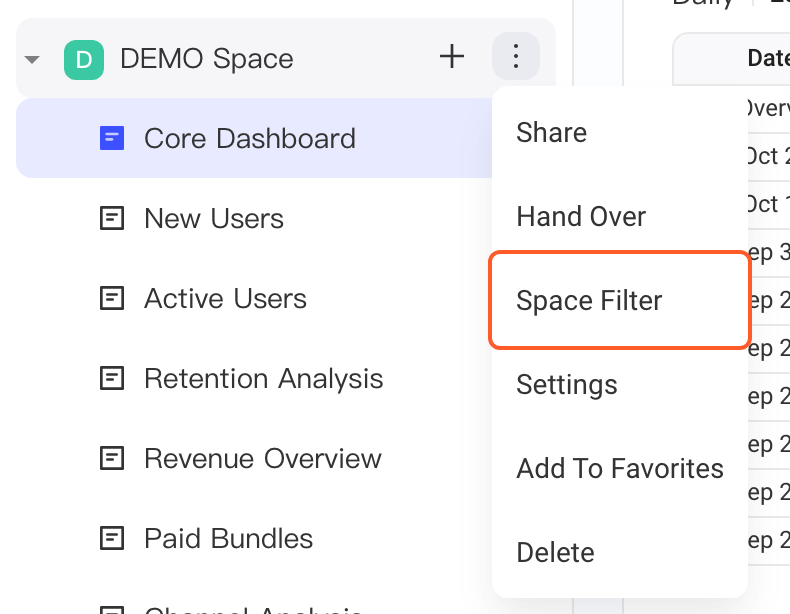Choose Hand Over from the menu
The height and width of the screenshot is (614, 790).
(x=620, y=217)
